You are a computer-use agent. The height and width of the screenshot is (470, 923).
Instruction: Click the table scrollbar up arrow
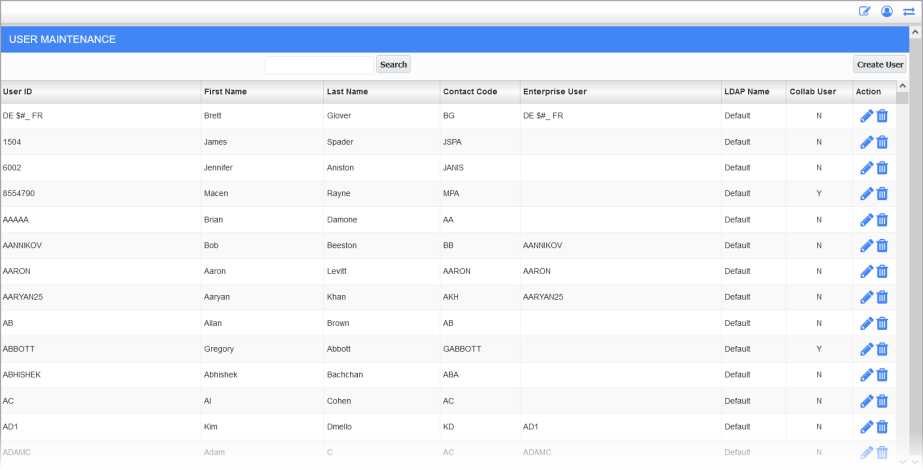tap(902, 86)
